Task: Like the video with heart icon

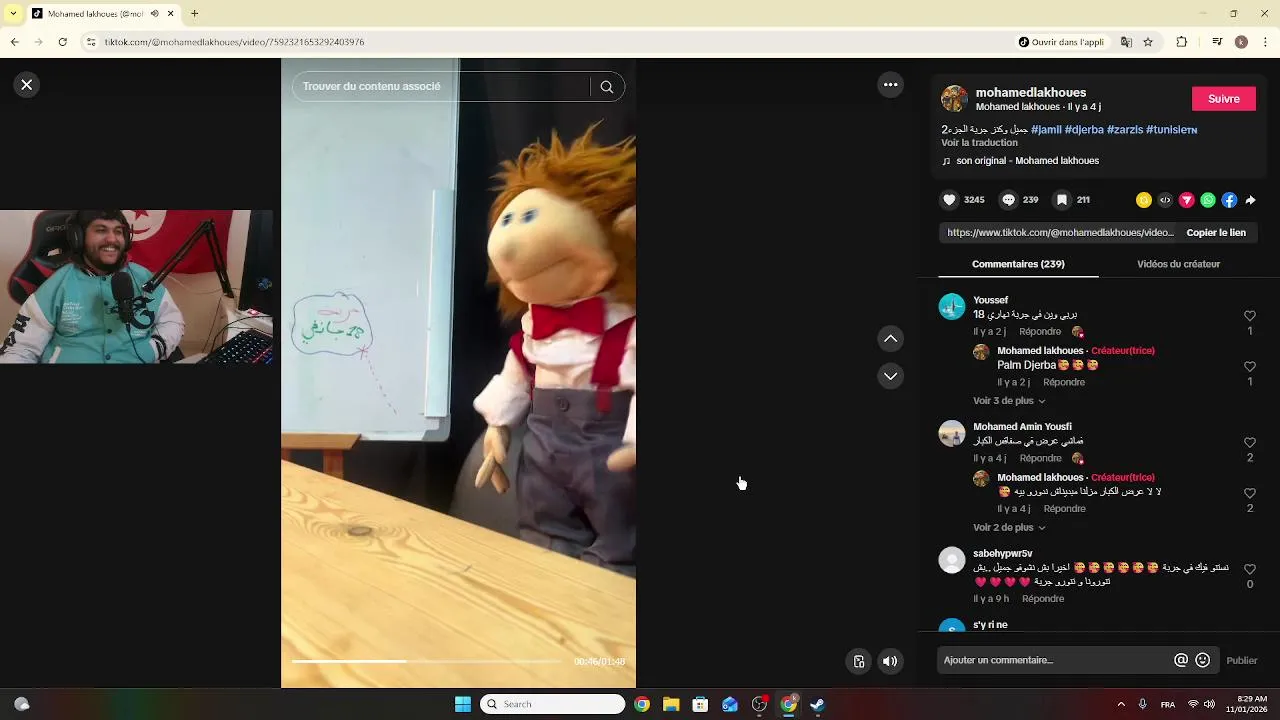Action: pyautogui.click(x=949, y=200)
